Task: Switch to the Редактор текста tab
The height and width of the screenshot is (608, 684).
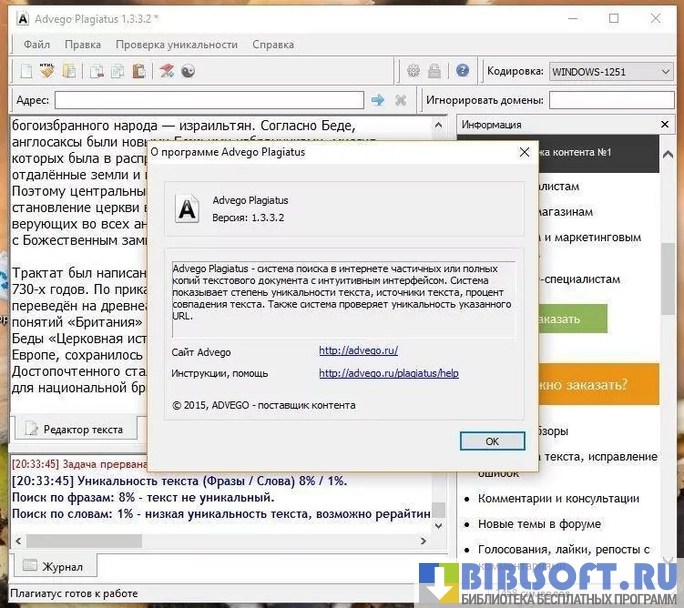Action: click(73, 429)
